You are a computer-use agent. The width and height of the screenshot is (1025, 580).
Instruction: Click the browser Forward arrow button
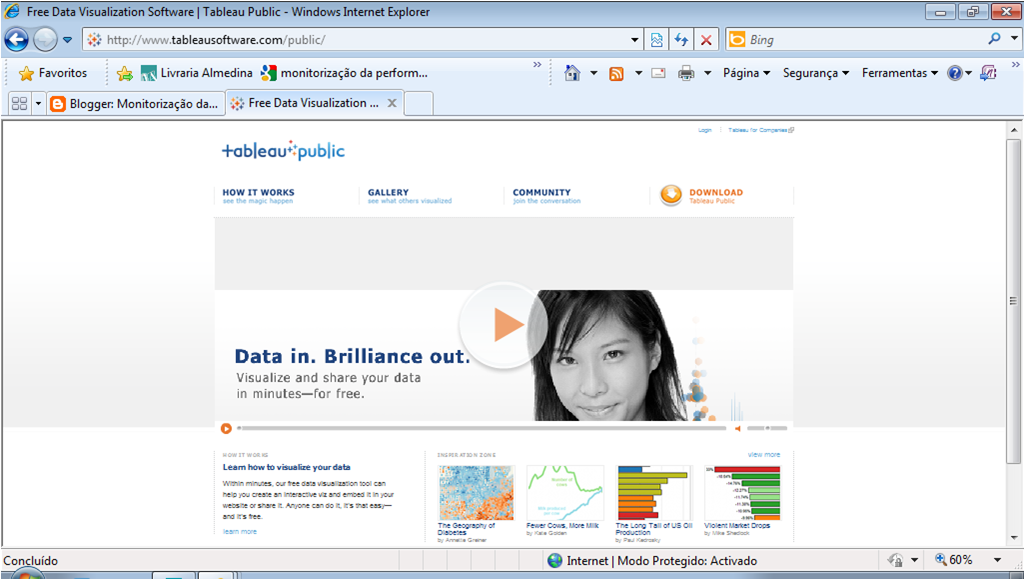point(45,40)
